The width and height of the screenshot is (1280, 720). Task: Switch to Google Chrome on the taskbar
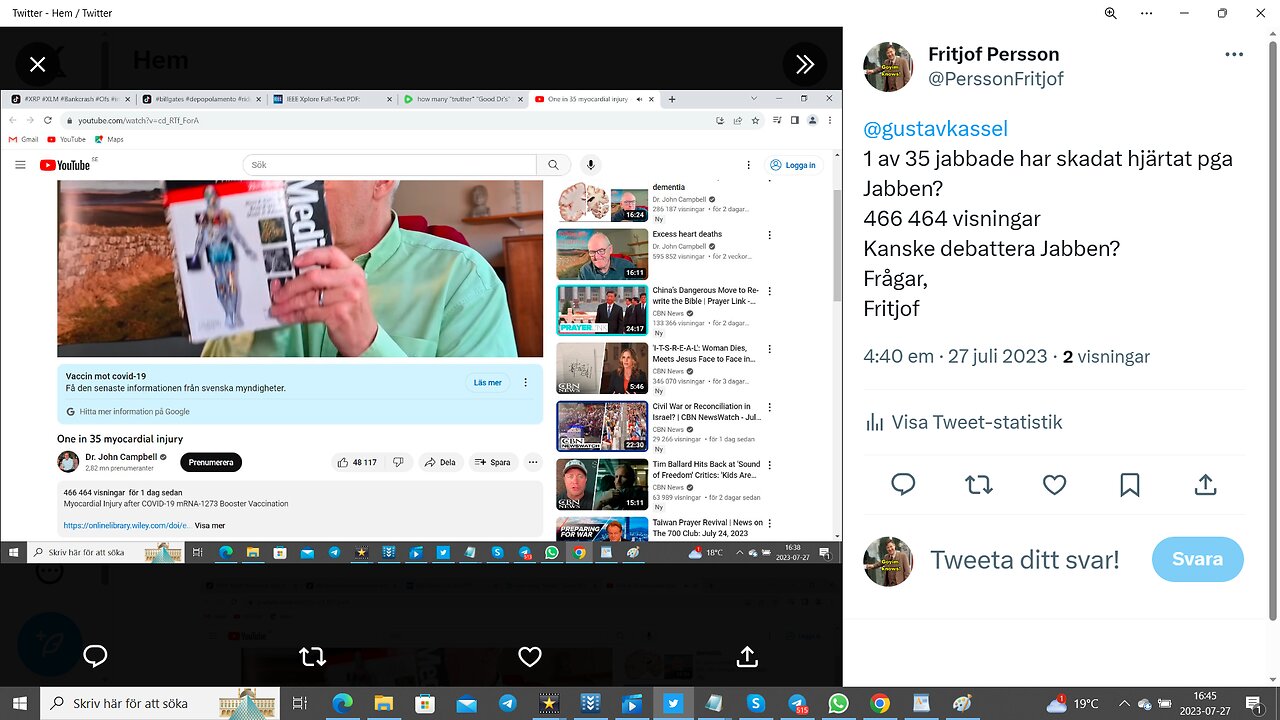[879, 703]
